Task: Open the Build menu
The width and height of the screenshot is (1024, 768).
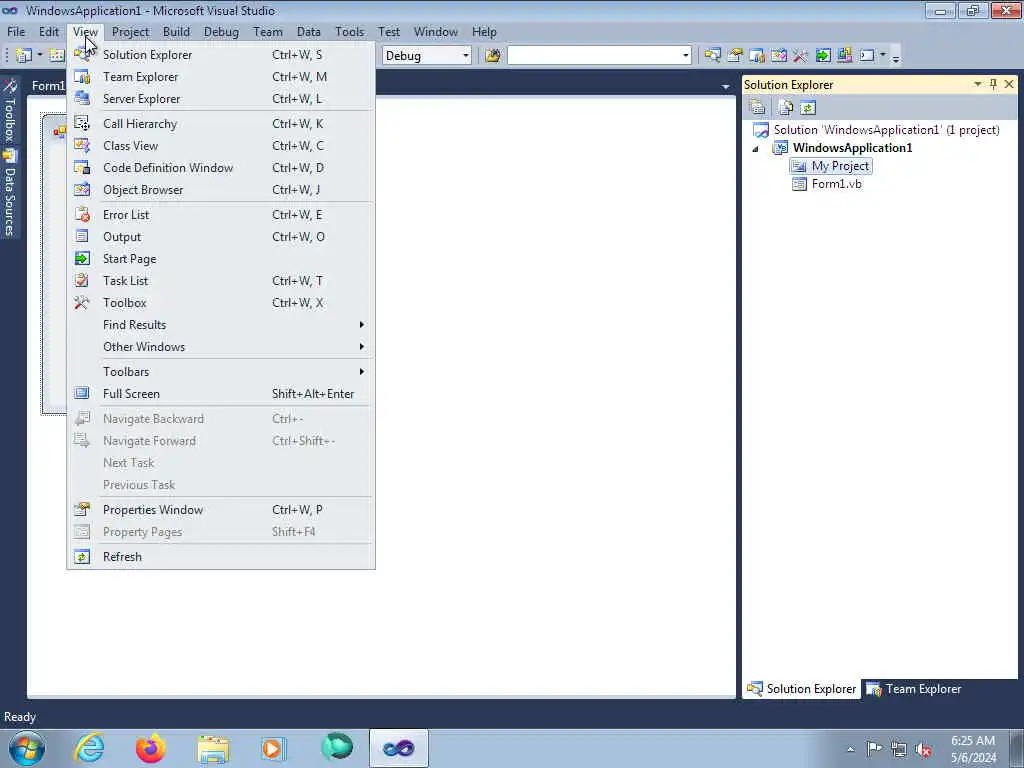Action: pos(176,32)
